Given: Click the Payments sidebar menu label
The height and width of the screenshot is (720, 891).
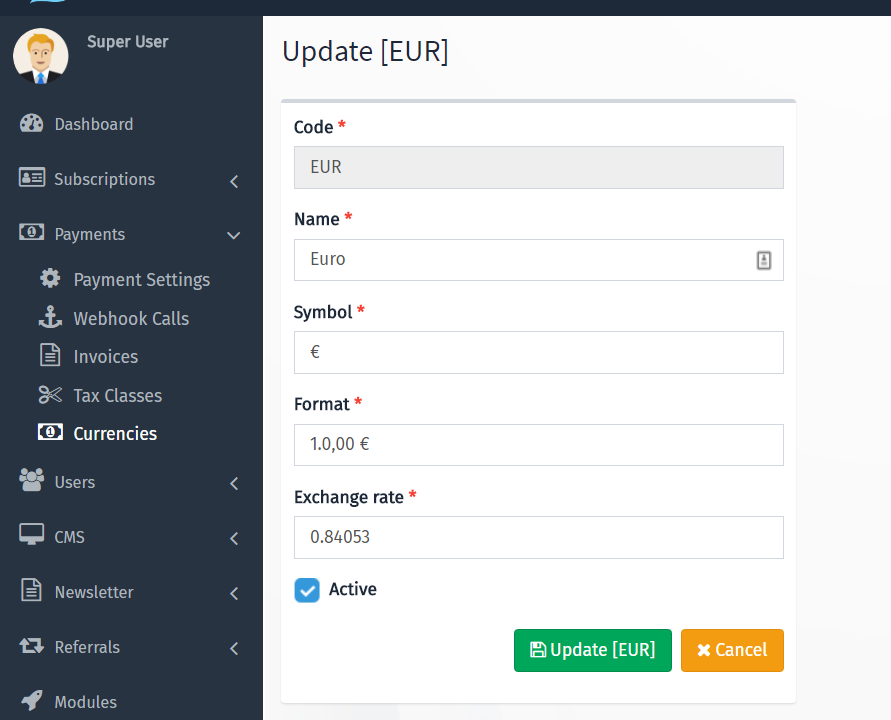Looking at the screenshot, I should click(x=90, y=234).
